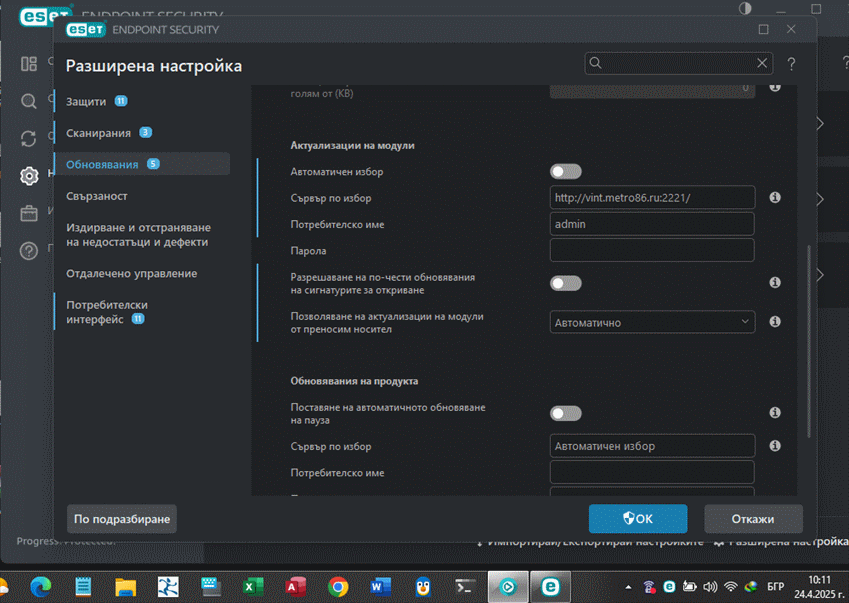Open the dashboard icon in ESET sidebar

(29, 64)
